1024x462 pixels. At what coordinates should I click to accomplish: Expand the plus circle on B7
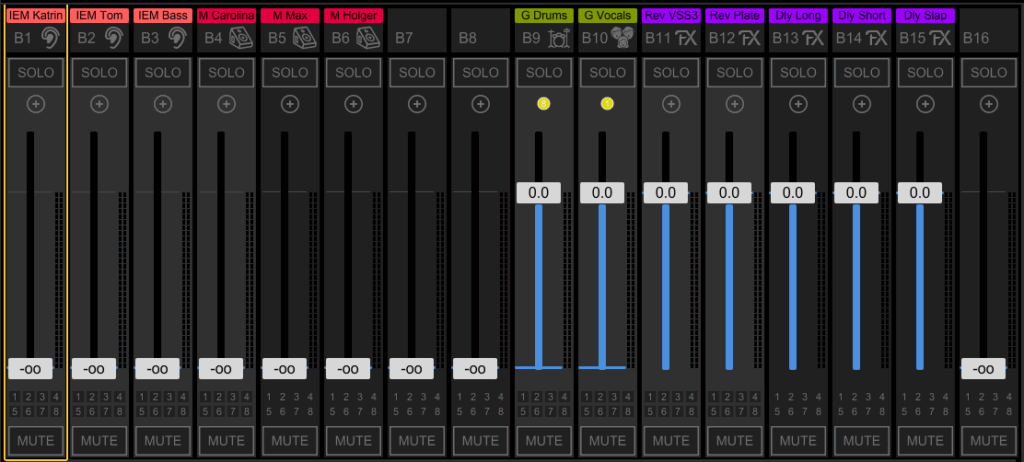(417, 103)
